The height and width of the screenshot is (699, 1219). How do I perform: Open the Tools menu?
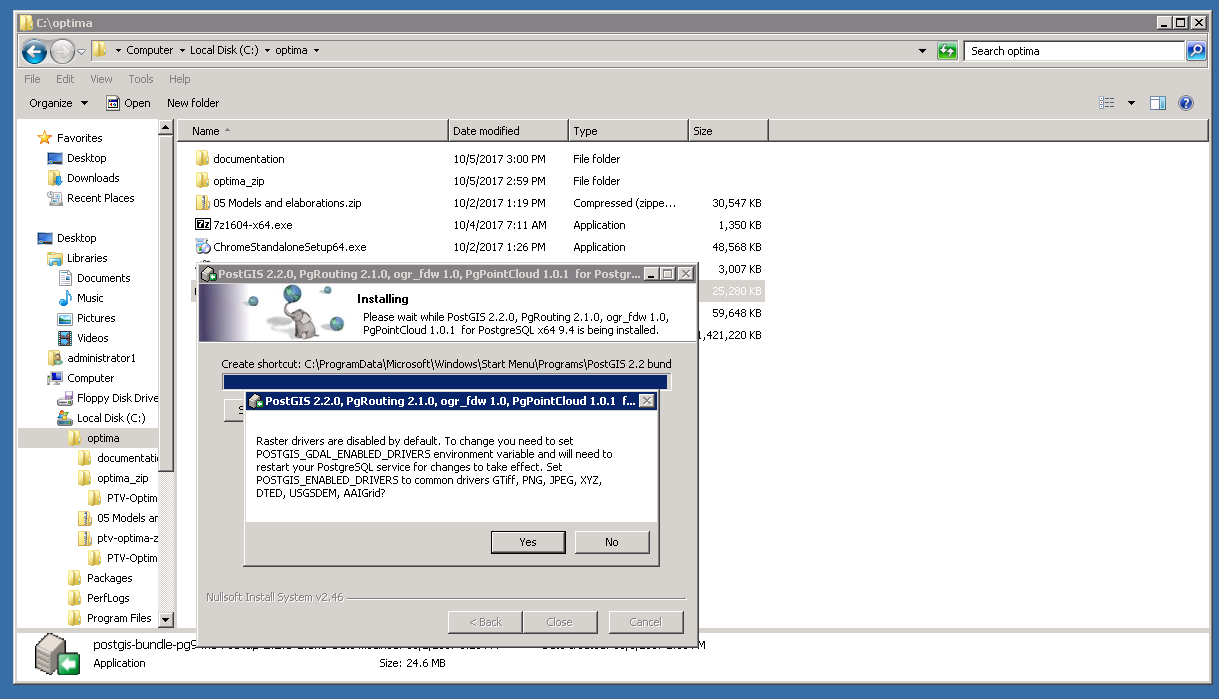pos(141,79)
